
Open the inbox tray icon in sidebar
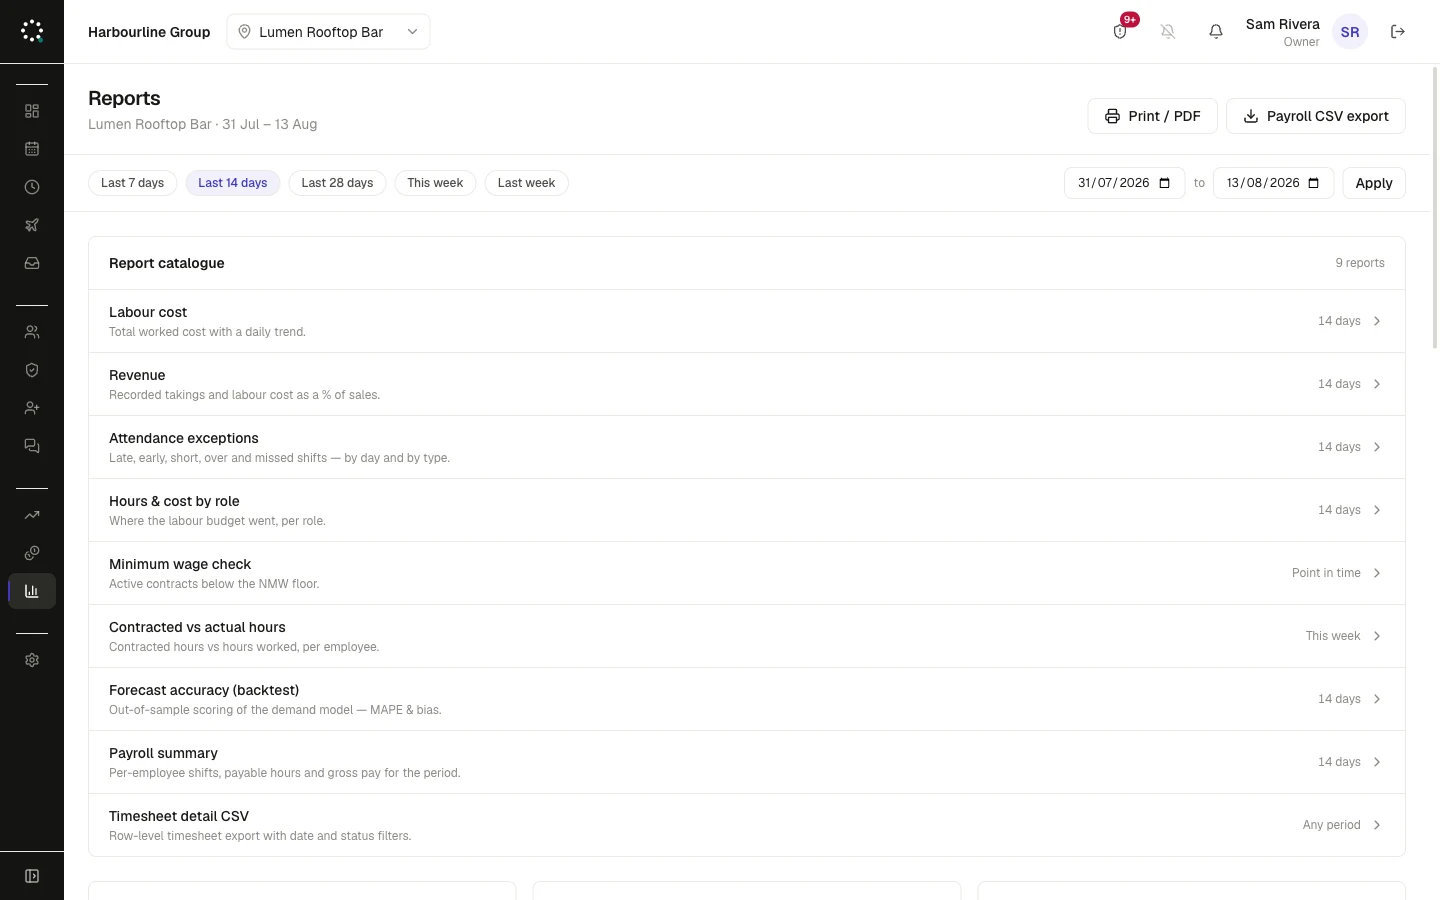[x=32, y=263]
